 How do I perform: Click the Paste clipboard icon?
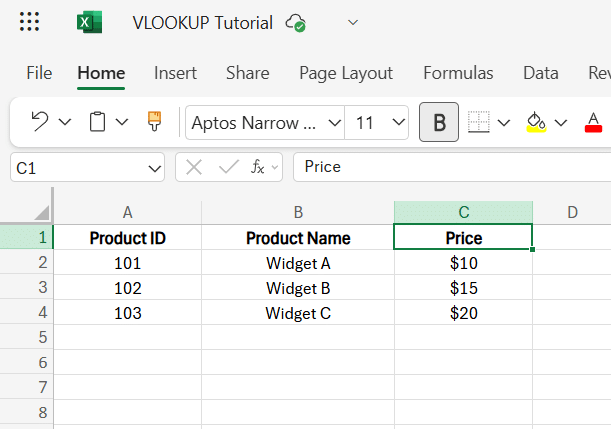tap(97, 122)
